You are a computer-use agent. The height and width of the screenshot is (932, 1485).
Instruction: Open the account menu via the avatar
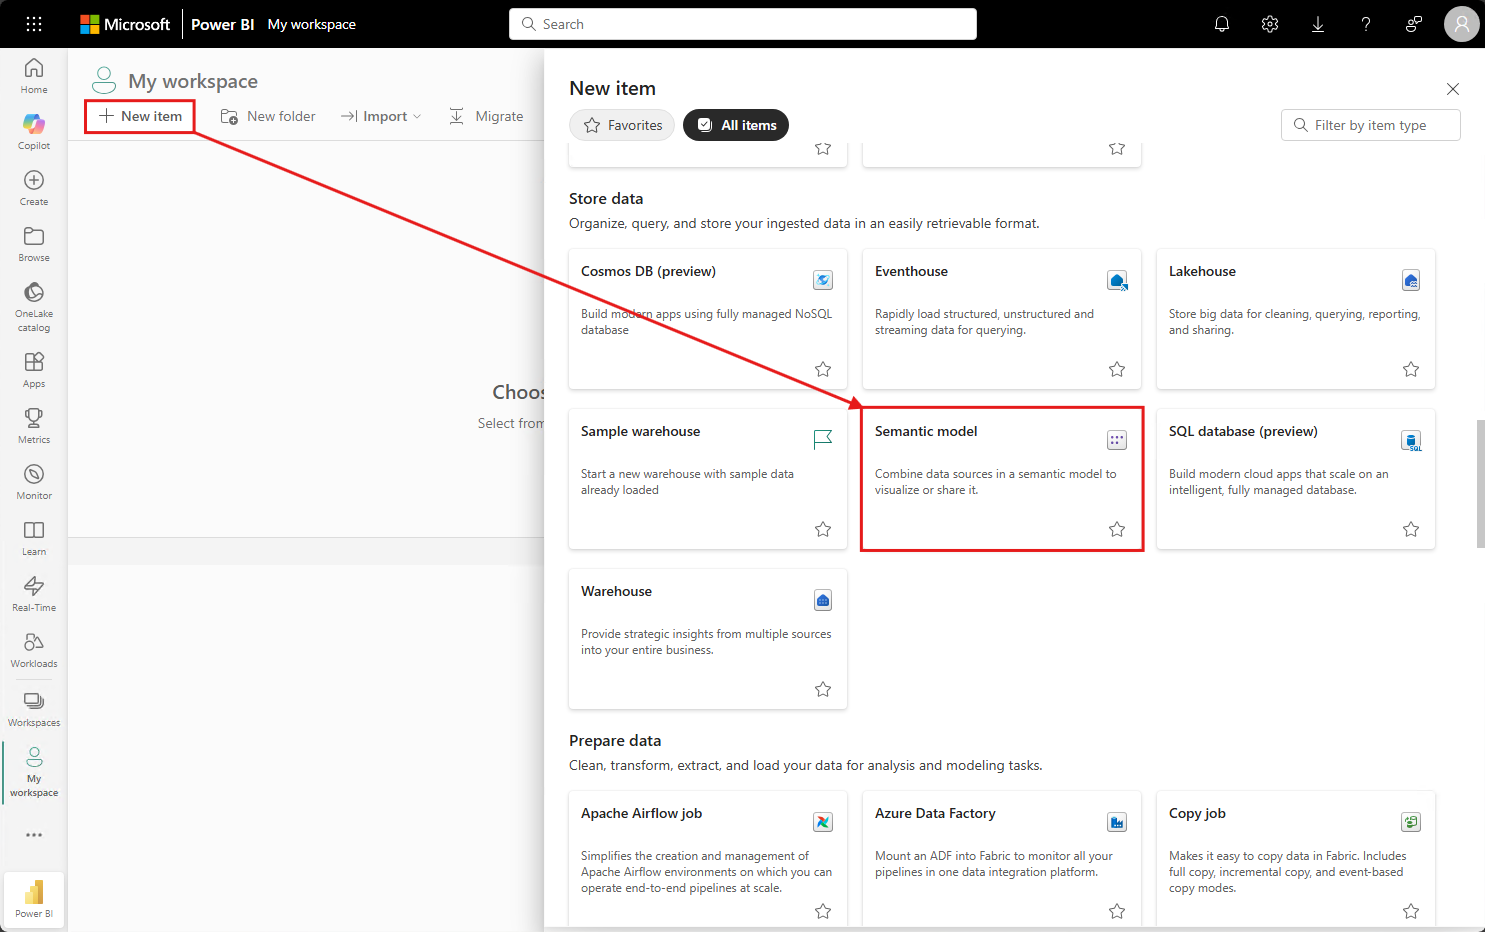click(1461, 23)
